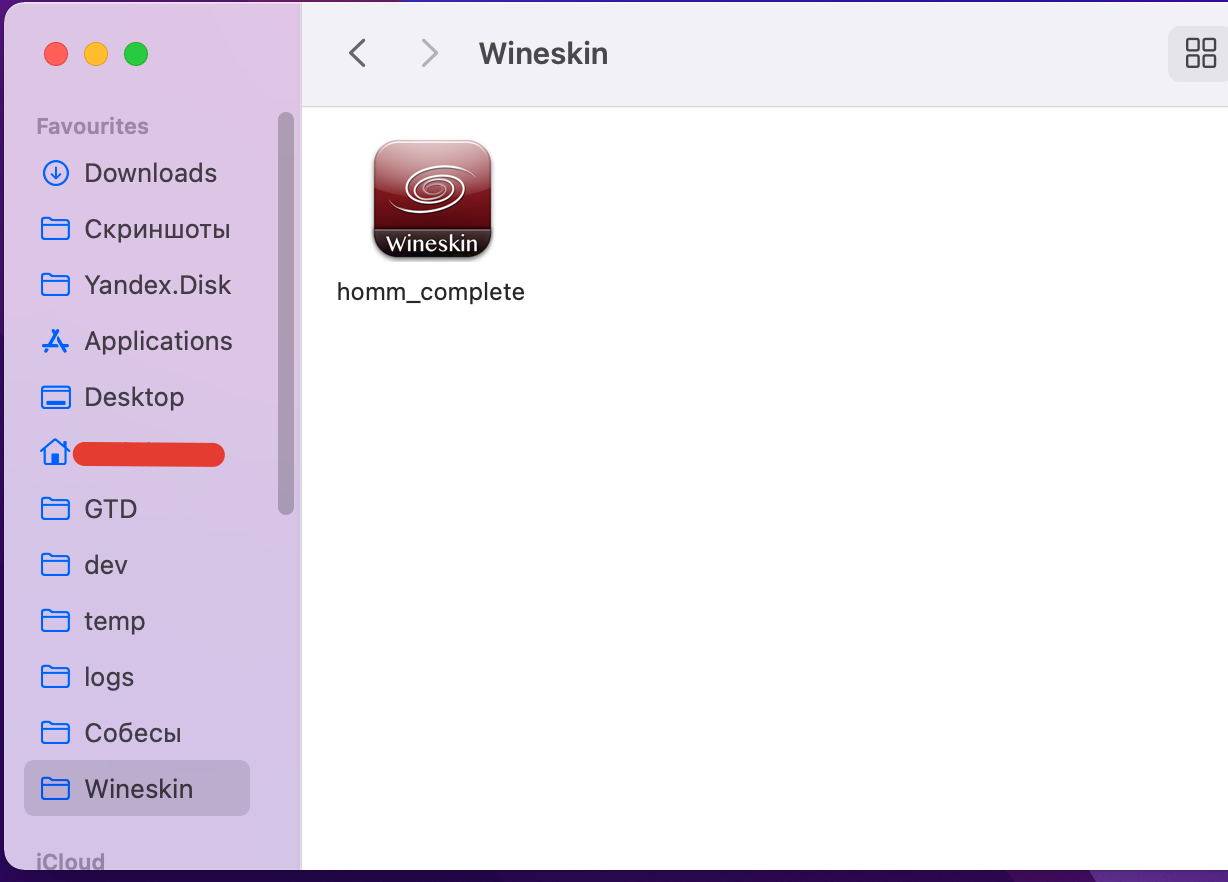Click the Favourites section header

(x=92, y=126)
